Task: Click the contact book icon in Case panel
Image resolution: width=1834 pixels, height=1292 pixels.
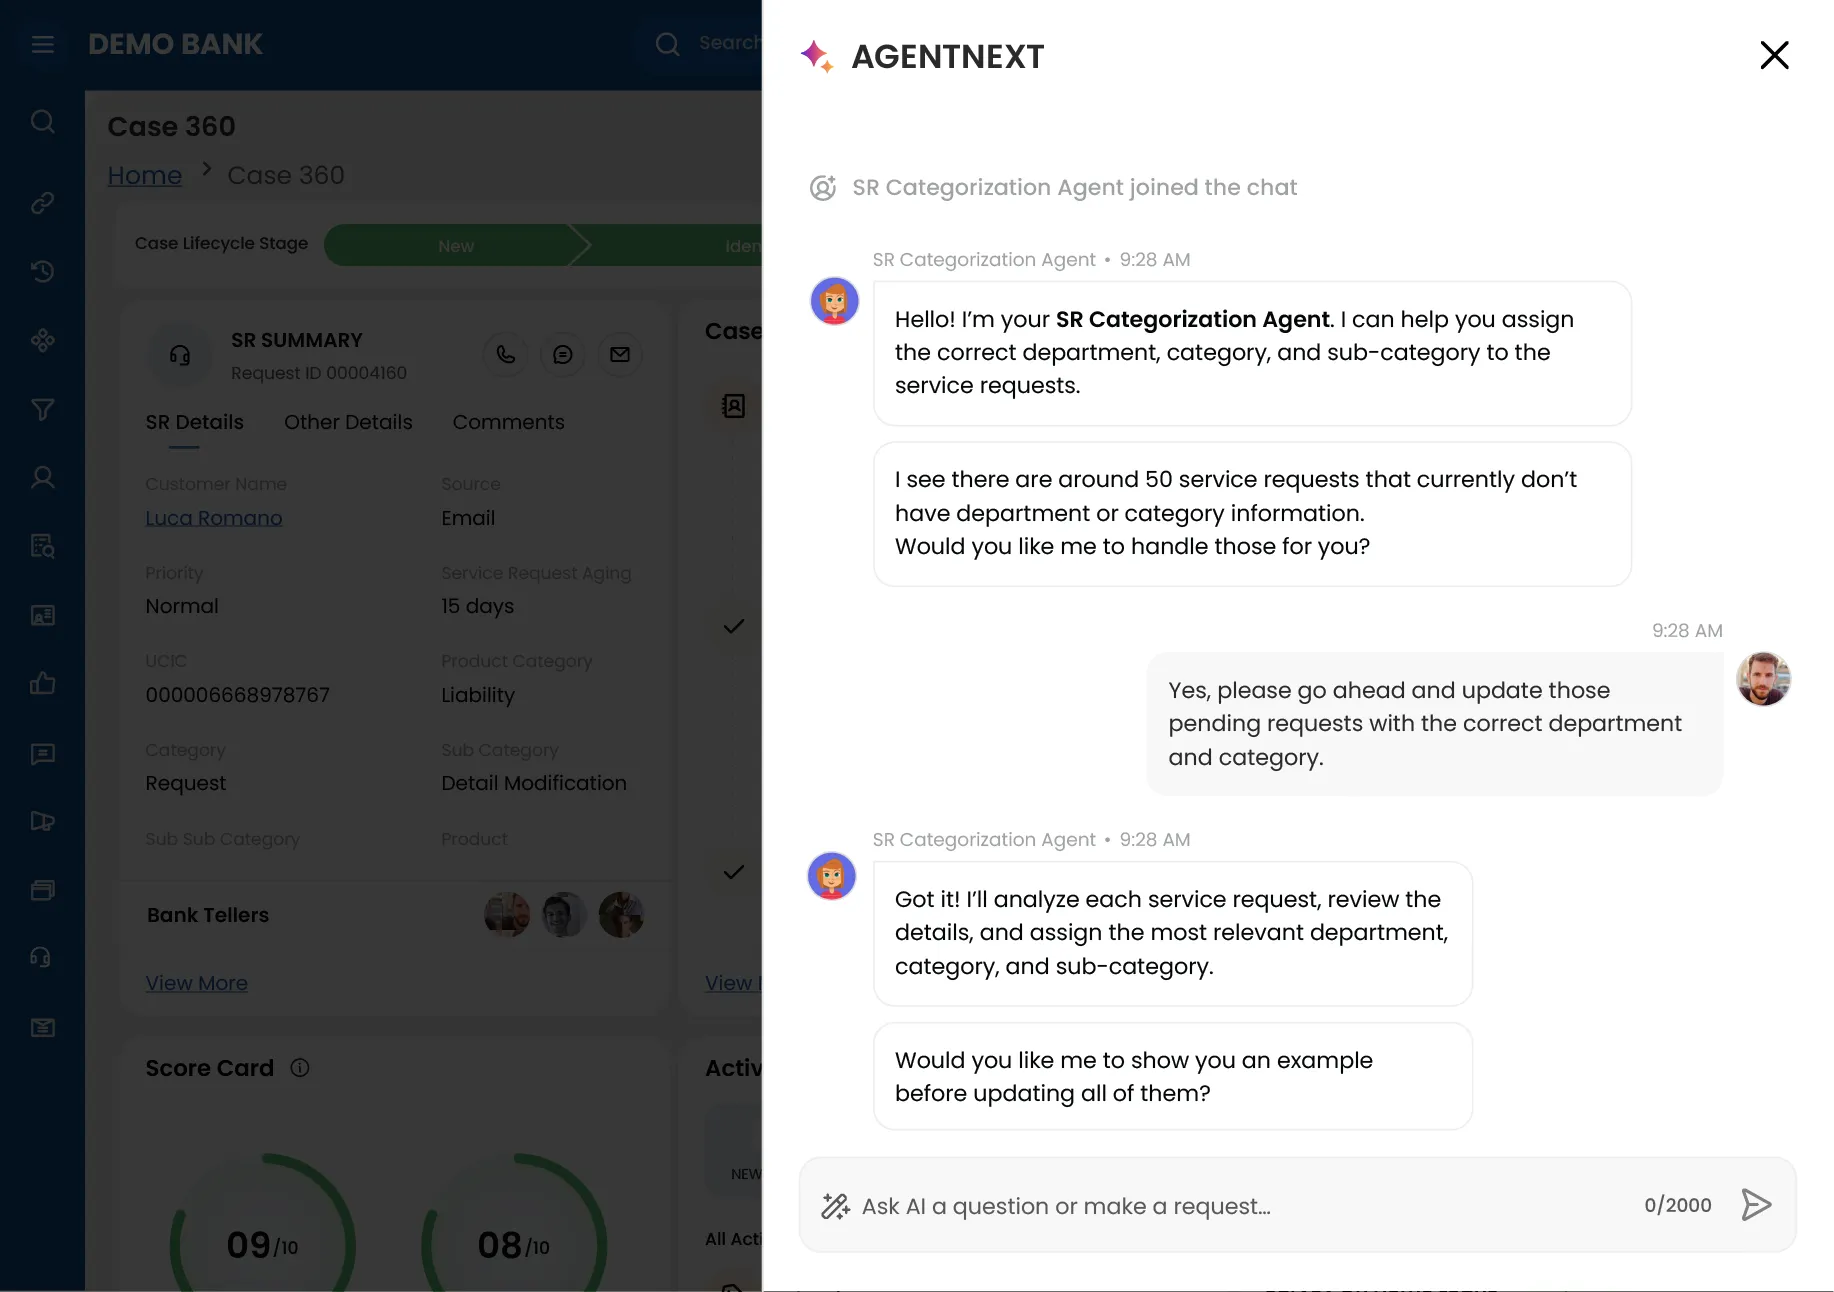Action: click(x=734, y=405)
